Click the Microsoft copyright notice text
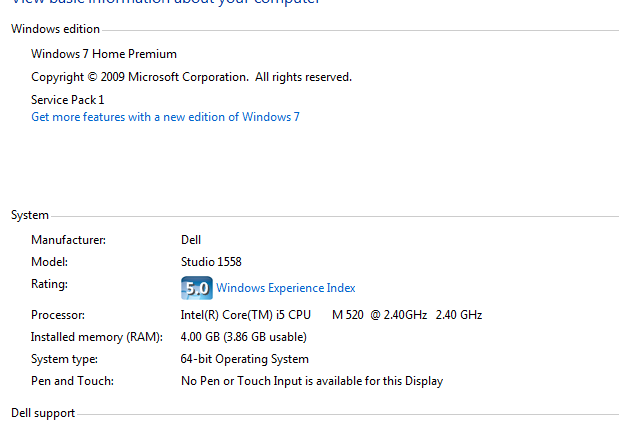This screenshot has height=424, width=619. (x=191, y=77)
